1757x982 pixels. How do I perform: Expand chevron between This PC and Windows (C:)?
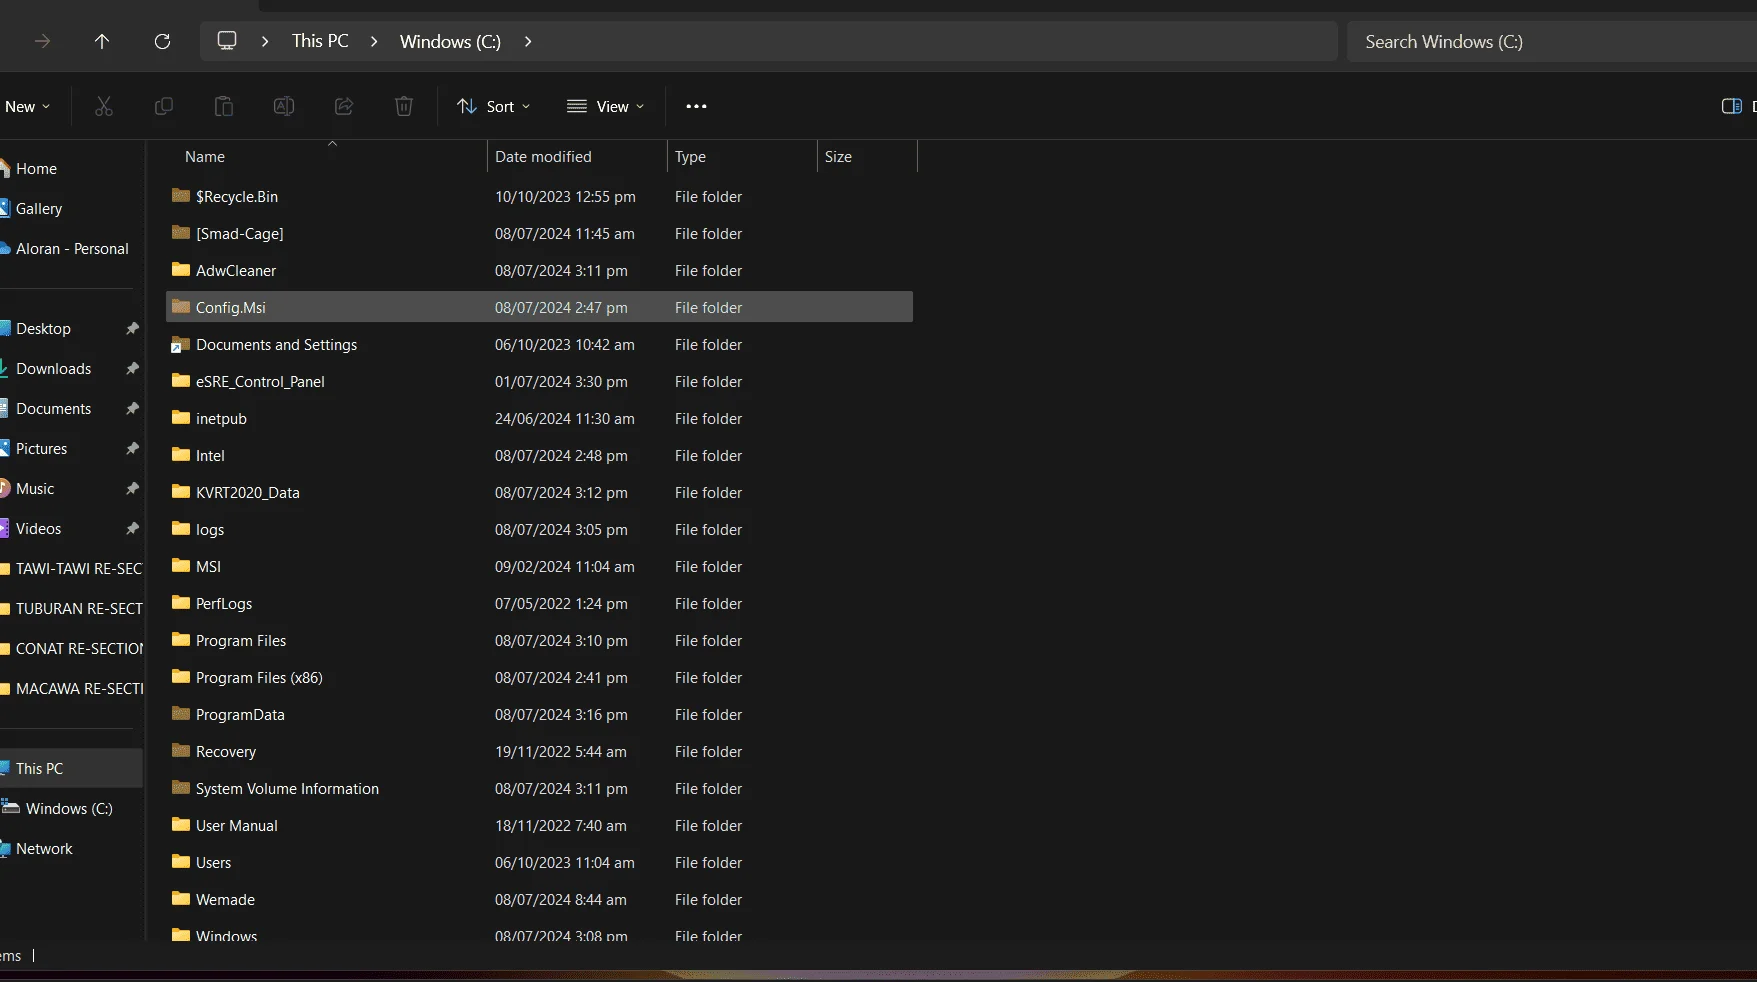tap(374, 41)
